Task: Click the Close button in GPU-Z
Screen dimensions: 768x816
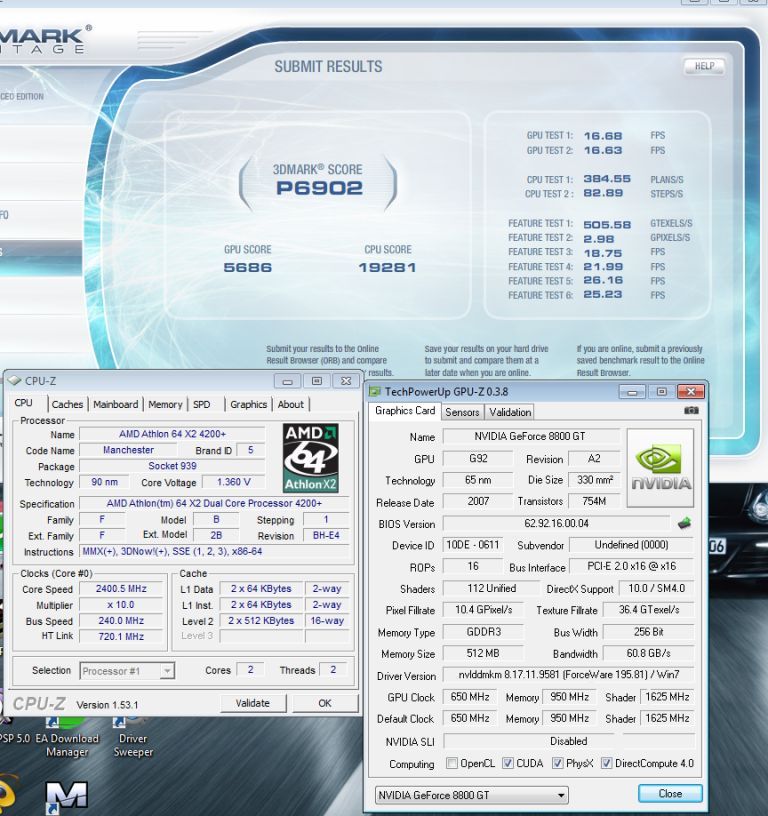Action: point(670,794)
